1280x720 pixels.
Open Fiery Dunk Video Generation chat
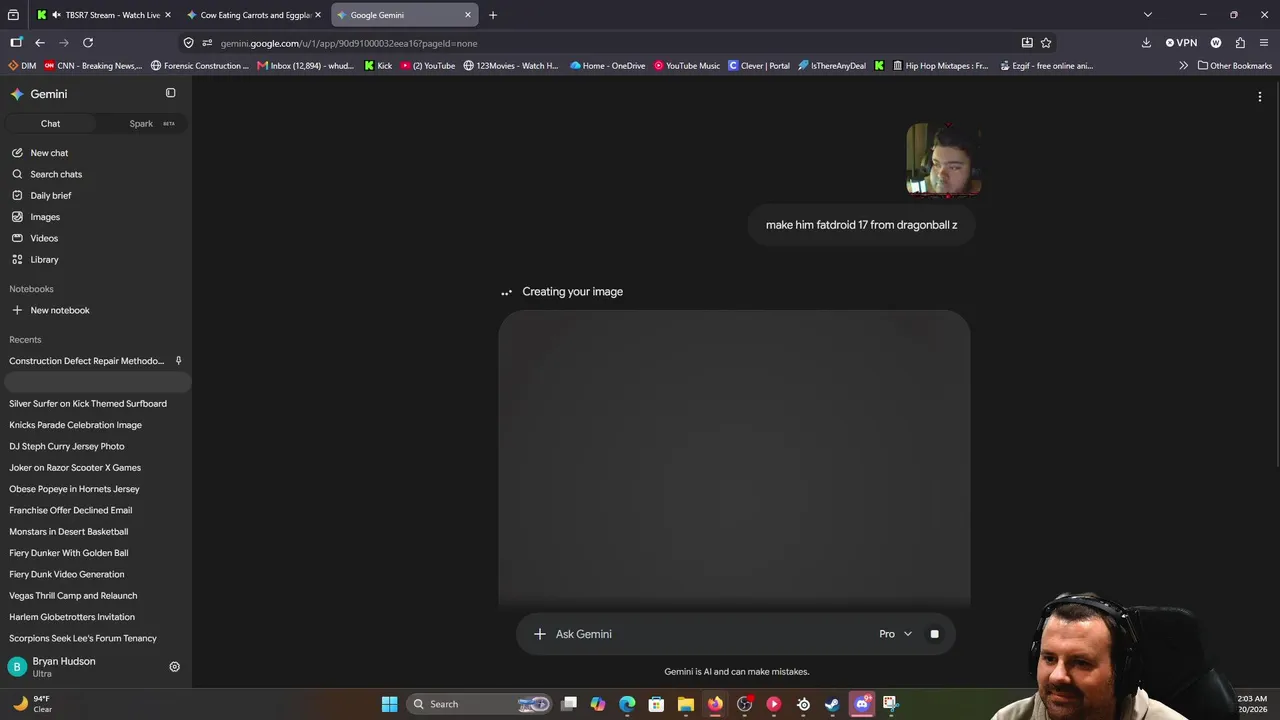pos(67,575)
